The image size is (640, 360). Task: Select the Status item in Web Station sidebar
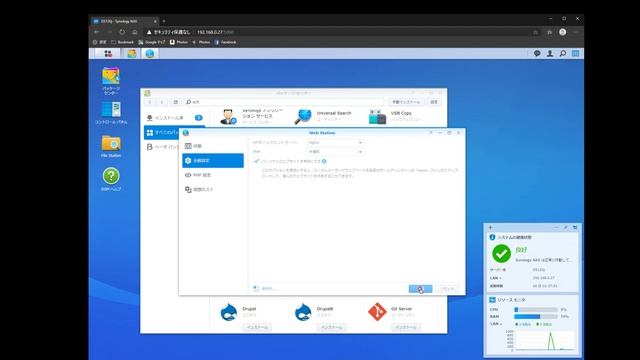pyautogui.click(x=213, y=146)
